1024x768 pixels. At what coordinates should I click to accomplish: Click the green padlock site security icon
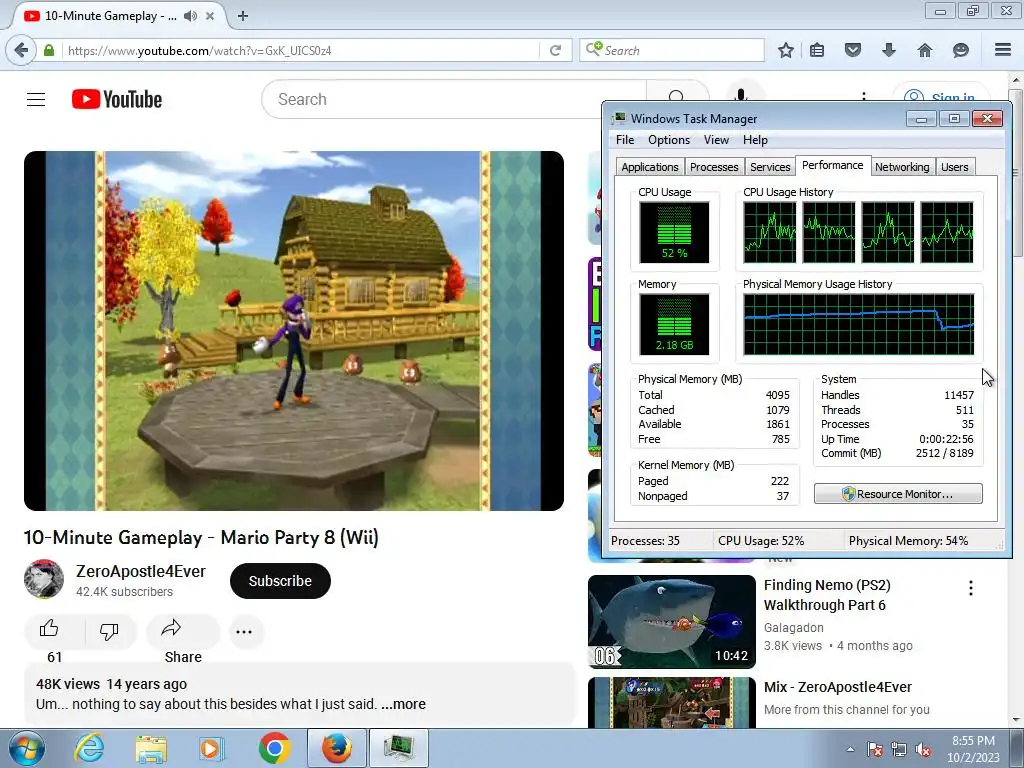click(x=49, y=50)
